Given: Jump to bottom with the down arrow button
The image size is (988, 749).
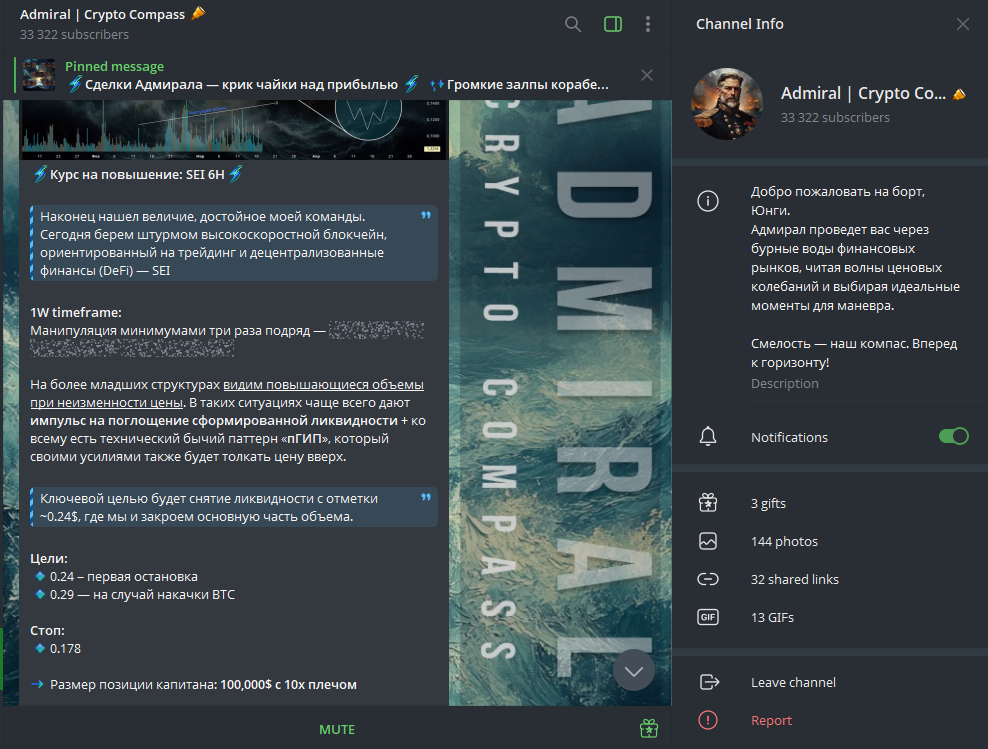Looking at the screenshot, I should click(x=633, y=671).
